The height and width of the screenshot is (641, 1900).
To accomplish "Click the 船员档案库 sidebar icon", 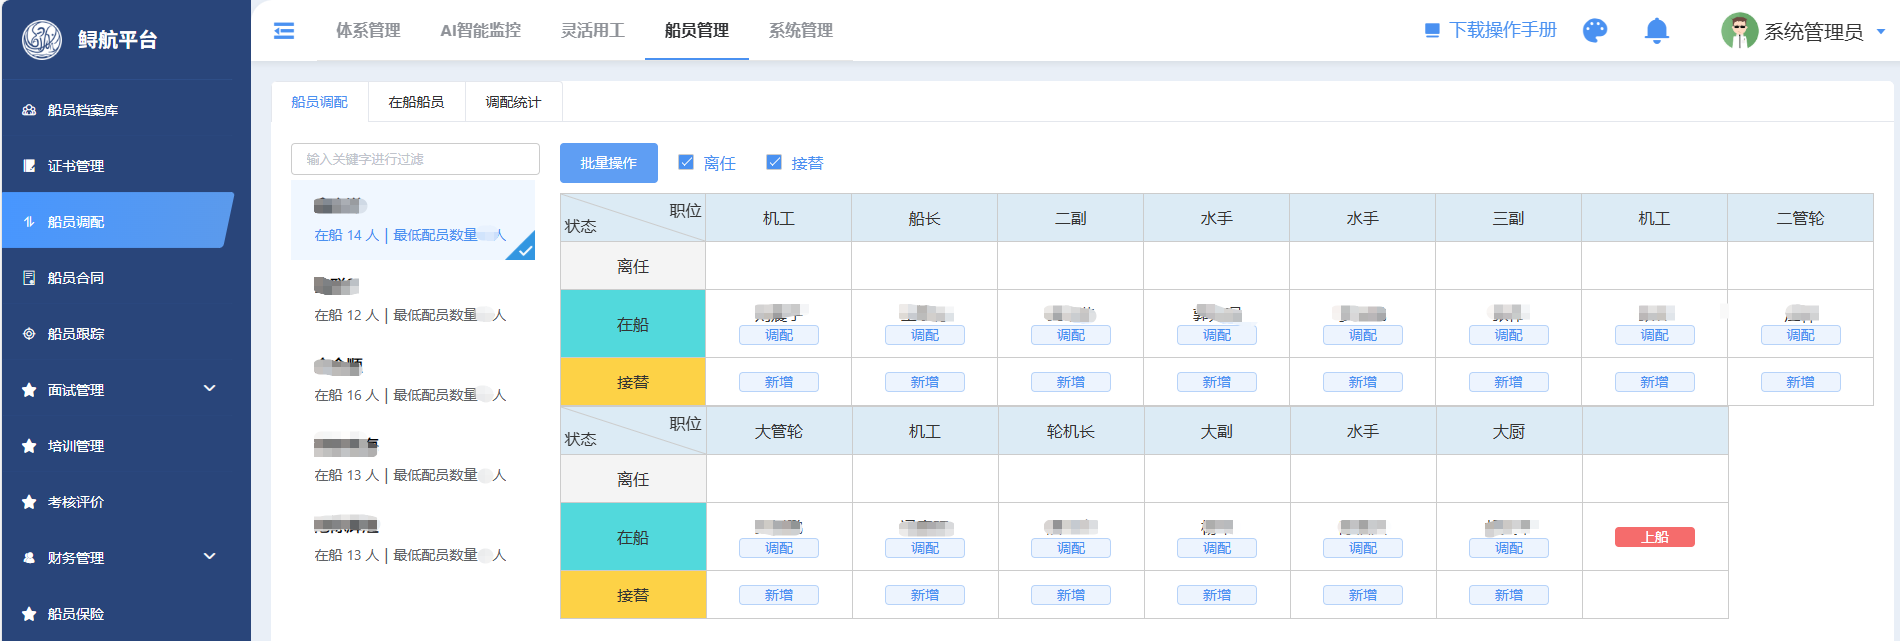I will tap(29, 110).
